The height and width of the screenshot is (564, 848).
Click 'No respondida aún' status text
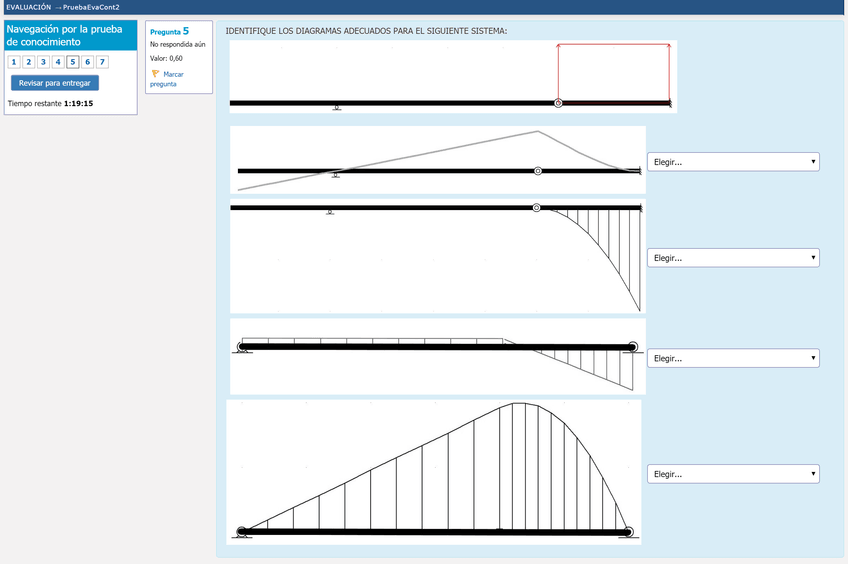pyautogui.click(x=177, y=44)
